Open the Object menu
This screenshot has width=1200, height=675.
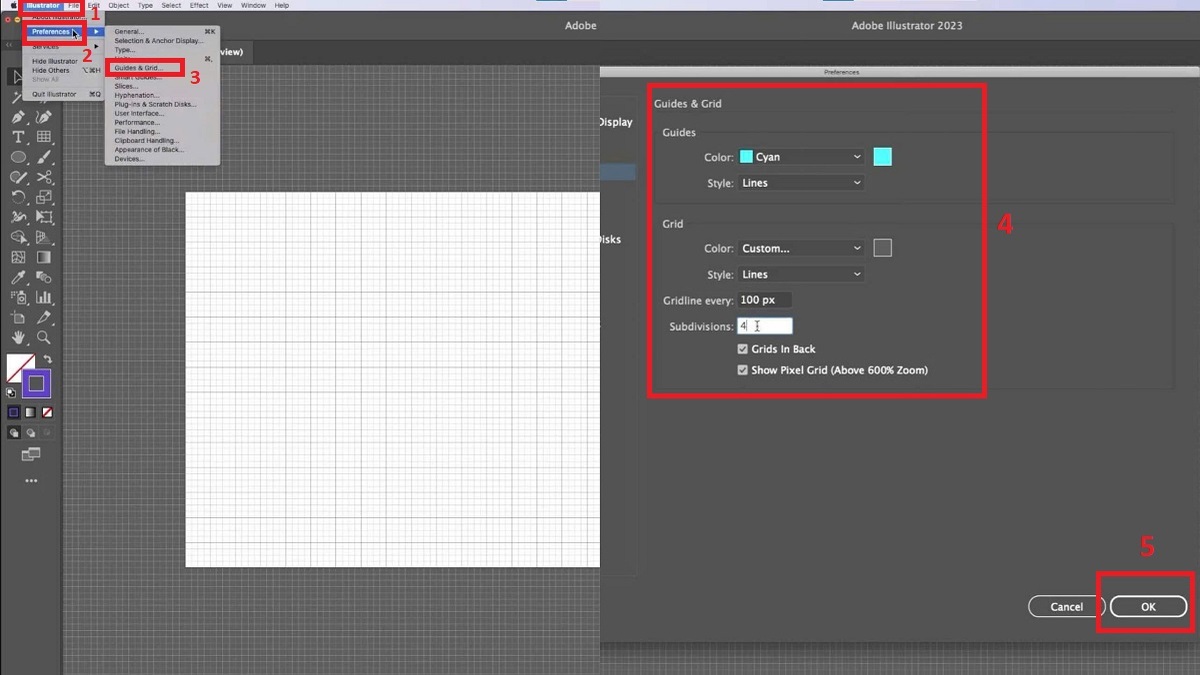(118, 5)
